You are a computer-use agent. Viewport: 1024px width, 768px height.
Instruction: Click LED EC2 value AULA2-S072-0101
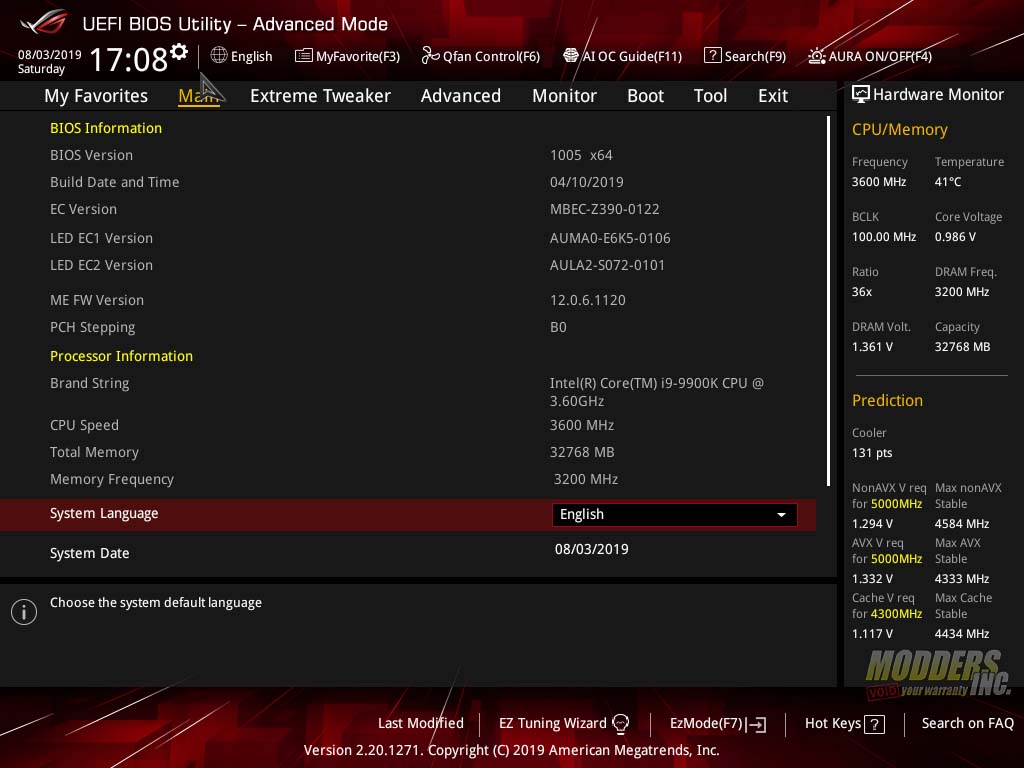607,265
